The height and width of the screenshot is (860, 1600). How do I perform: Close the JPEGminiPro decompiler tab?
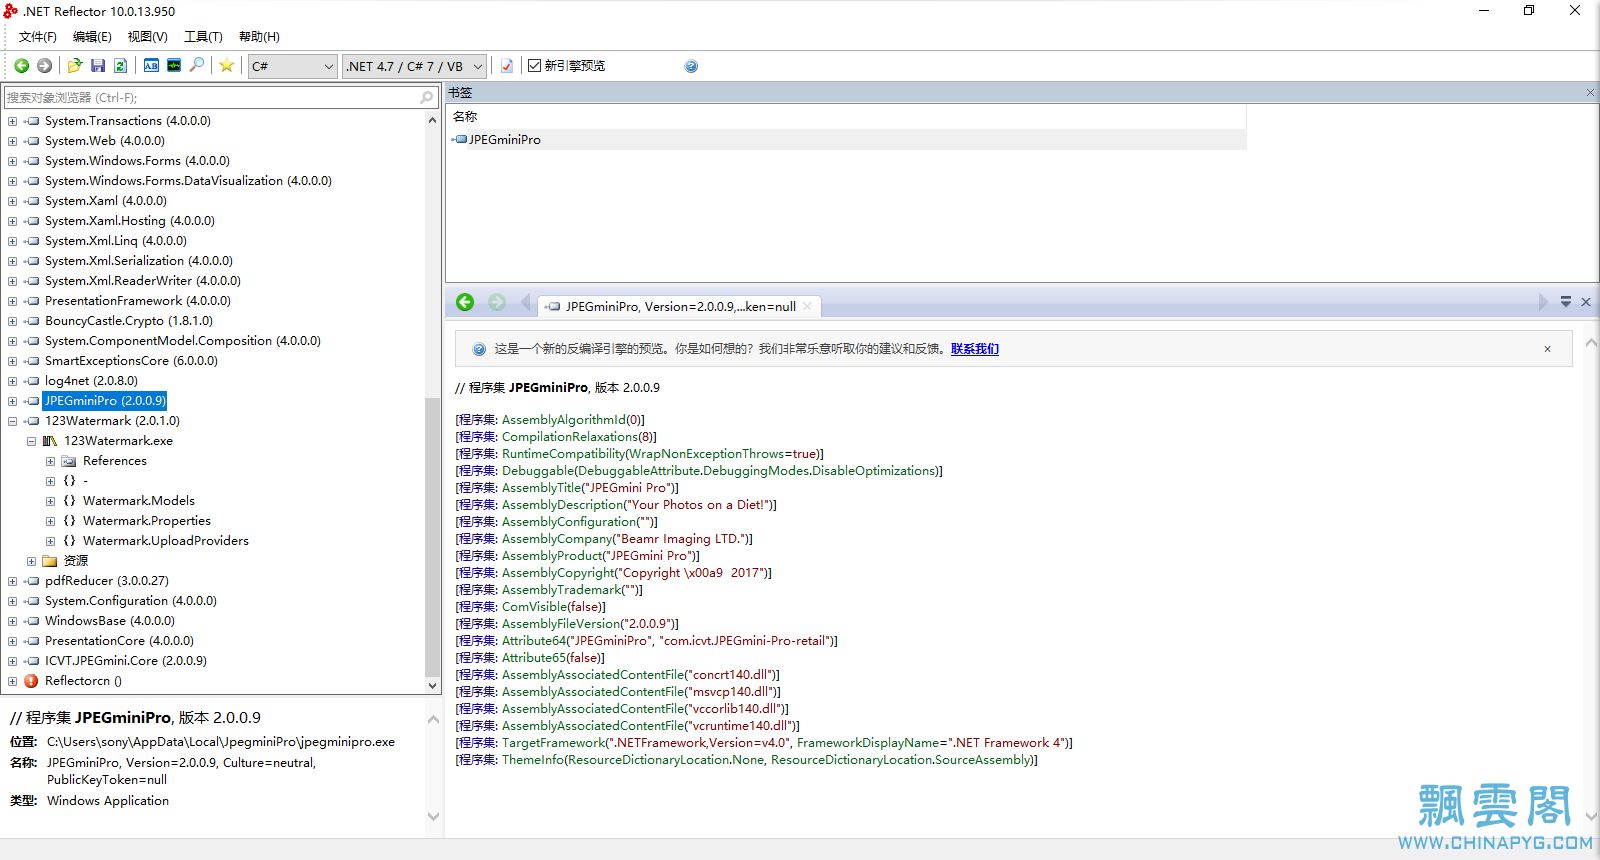[807, 307]
